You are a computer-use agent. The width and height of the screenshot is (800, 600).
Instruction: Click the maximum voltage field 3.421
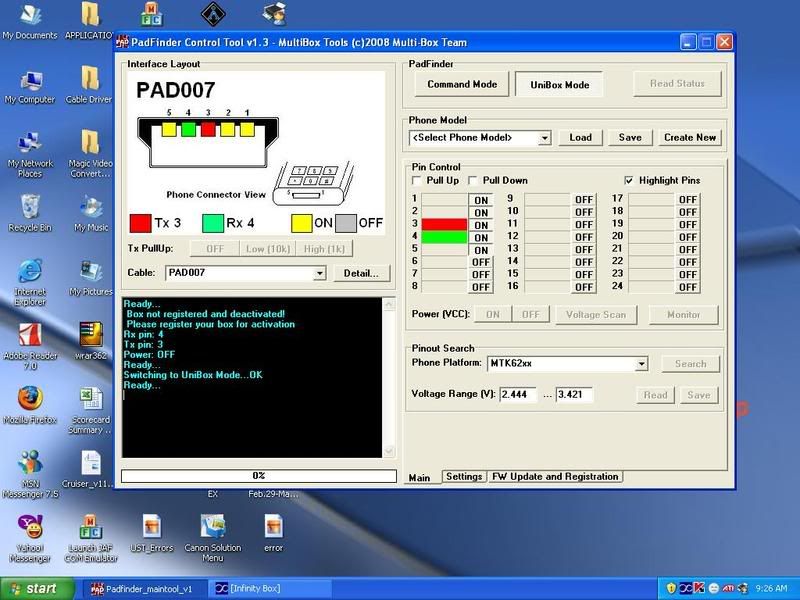(x=574, y=394)
